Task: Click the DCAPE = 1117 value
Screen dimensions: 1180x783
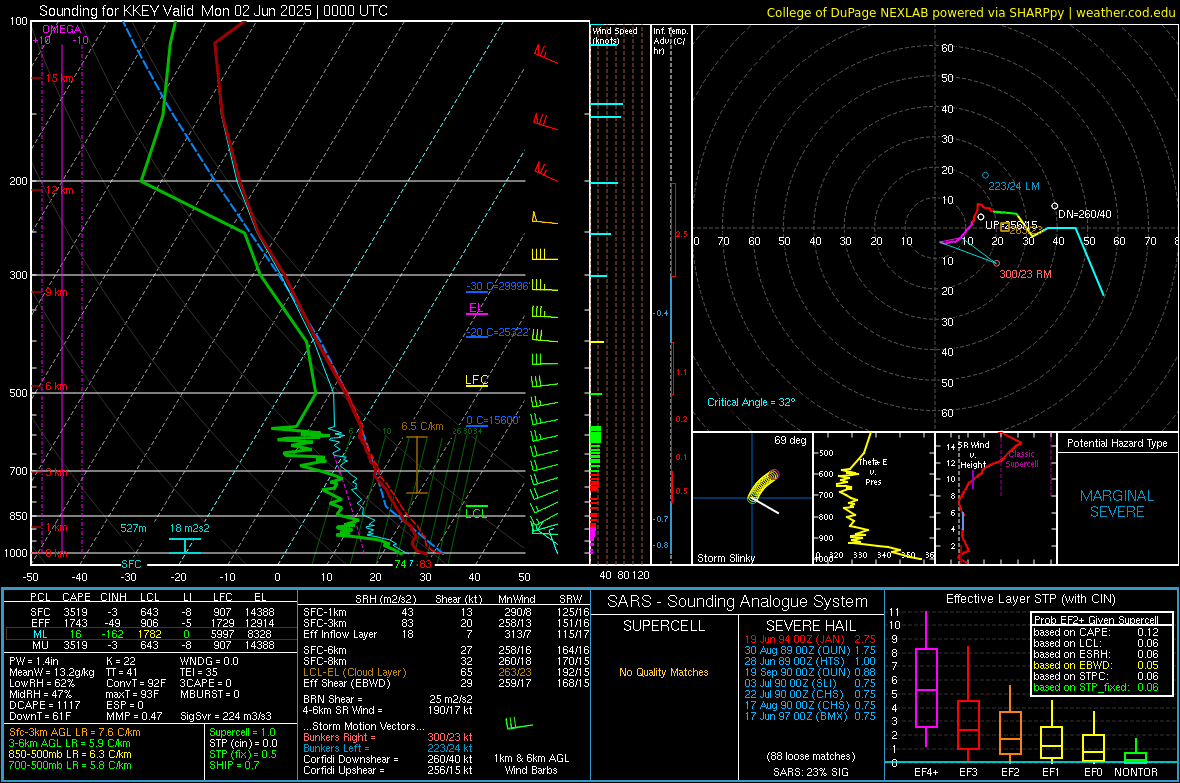Action: coord(44,705)
